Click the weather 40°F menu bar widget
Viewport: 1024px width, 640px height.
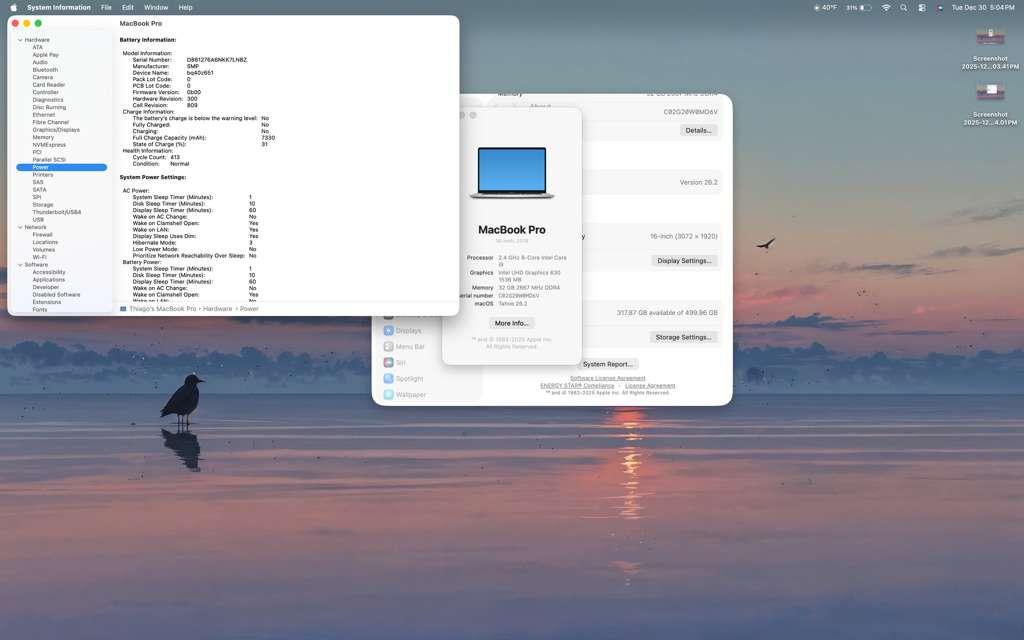pyautogui.click(x=825, y=7)
